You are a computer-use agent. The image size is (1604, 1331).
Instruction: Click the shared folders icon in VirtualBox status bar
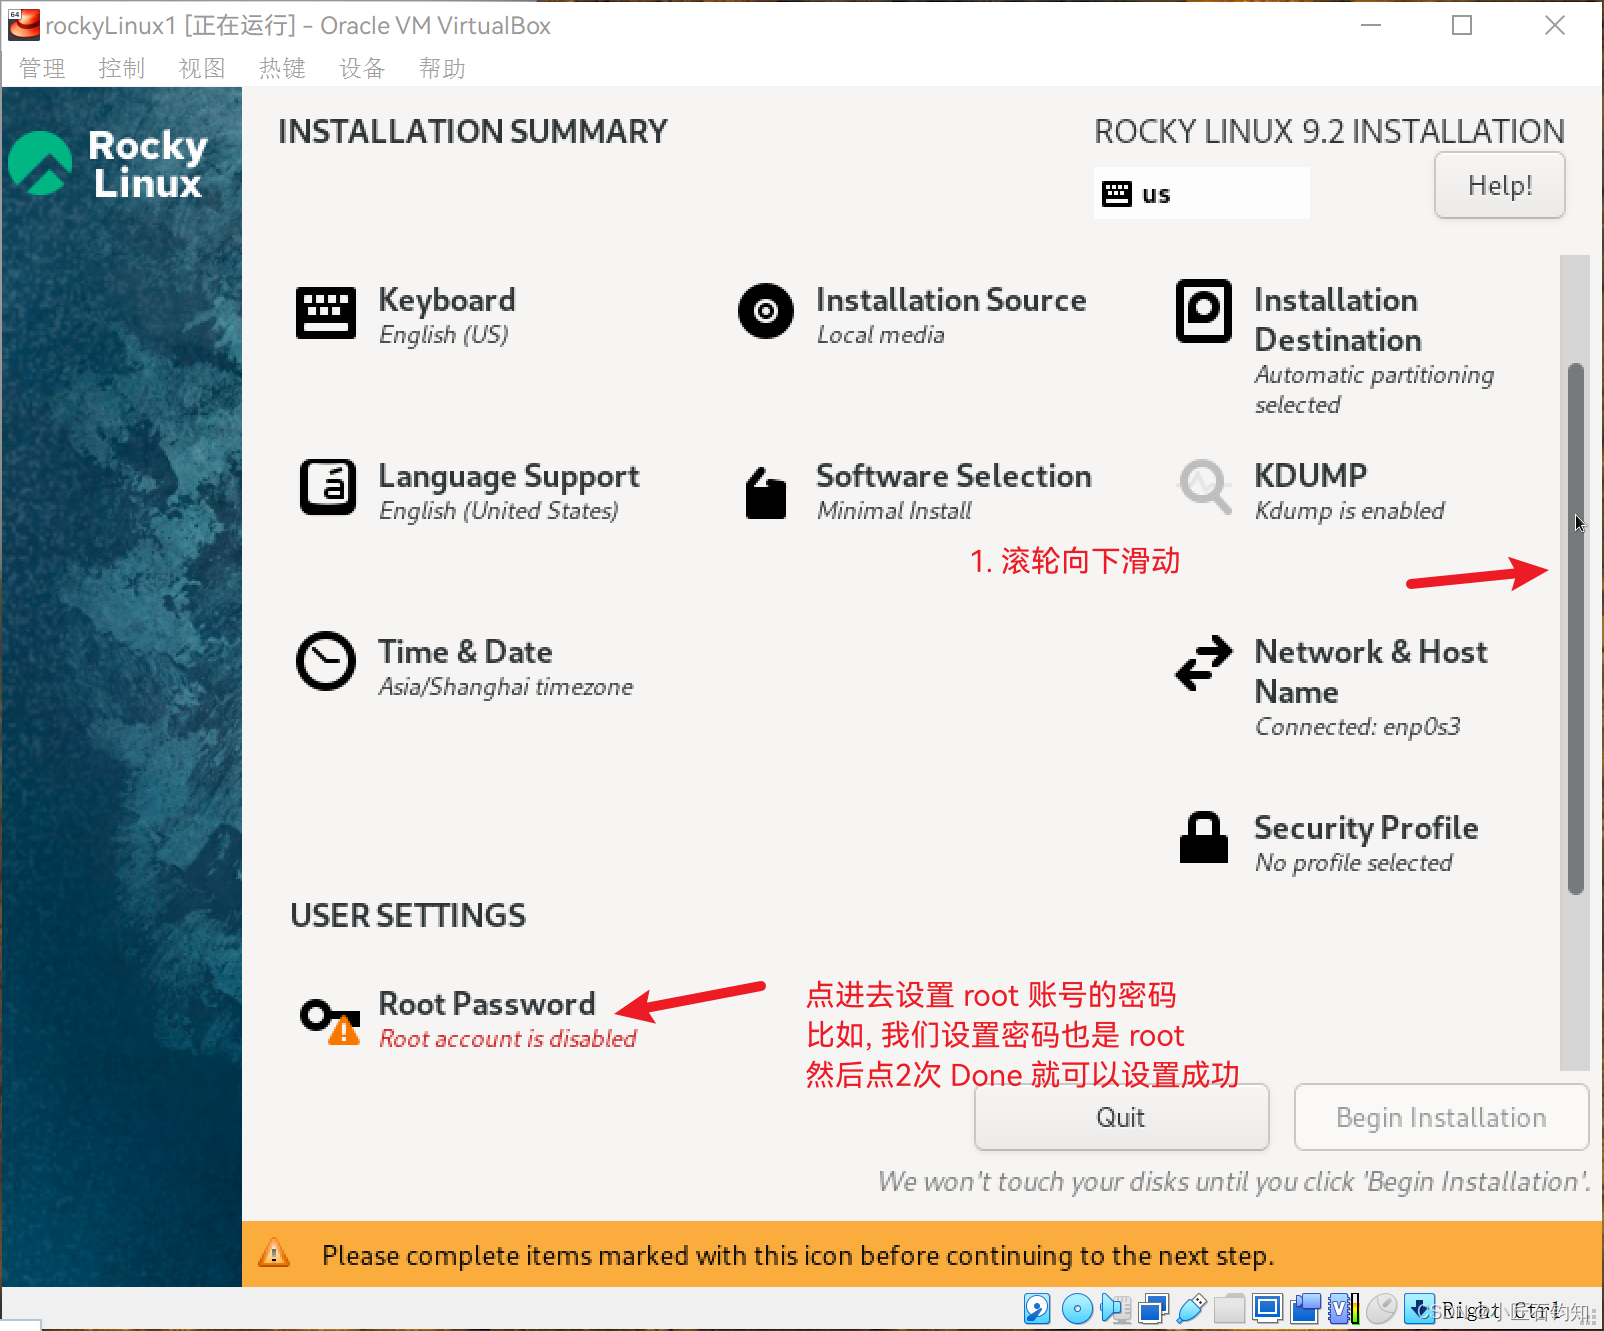pyautogui.click(x=1229, y=1308)
